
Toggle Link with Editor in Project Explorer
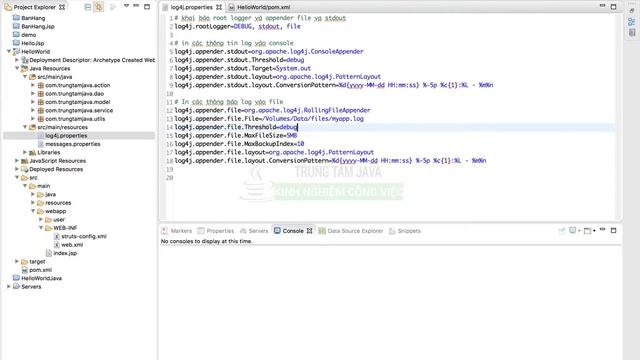pos(99,7)
